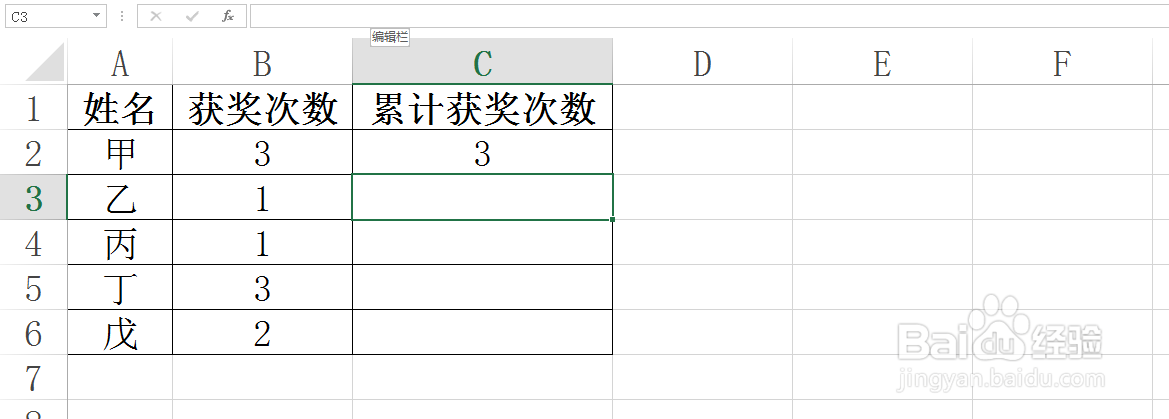Select column B header
The width and height of the screenshot is (1169, 419).
(x=262, y=63)
